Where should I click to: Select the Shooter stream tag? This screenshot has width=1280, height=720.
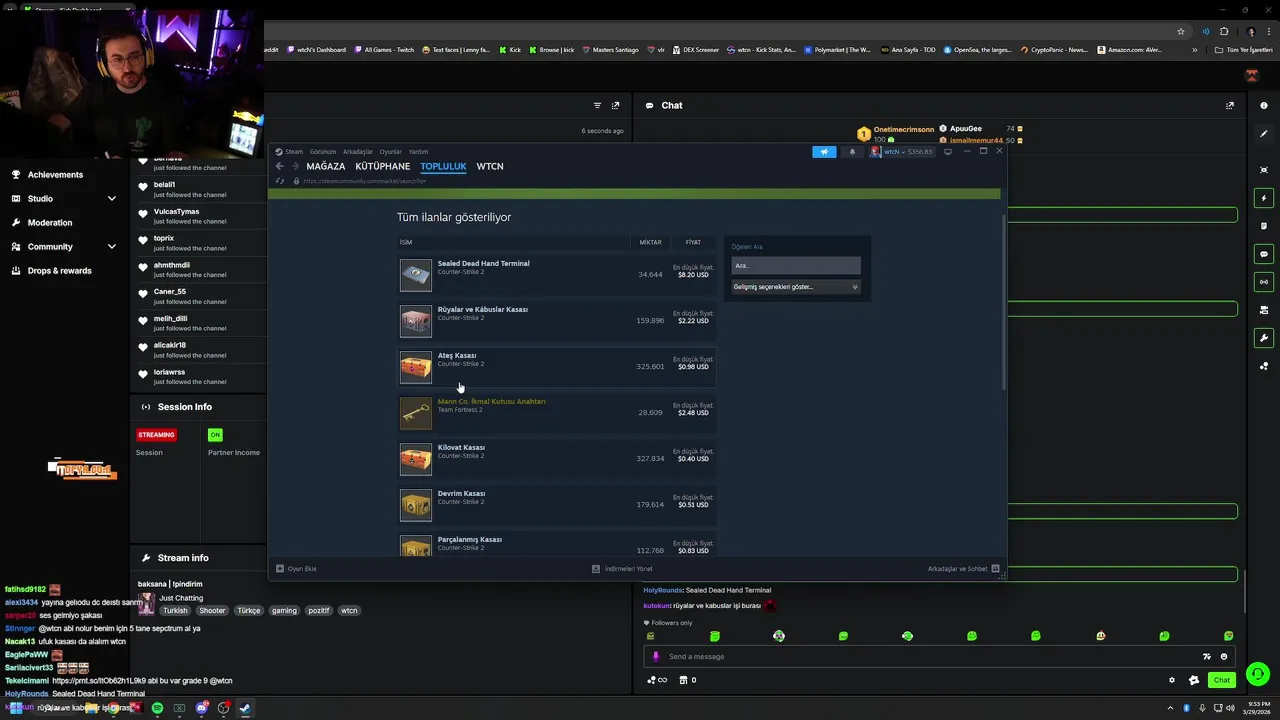(x=212, y=610)
